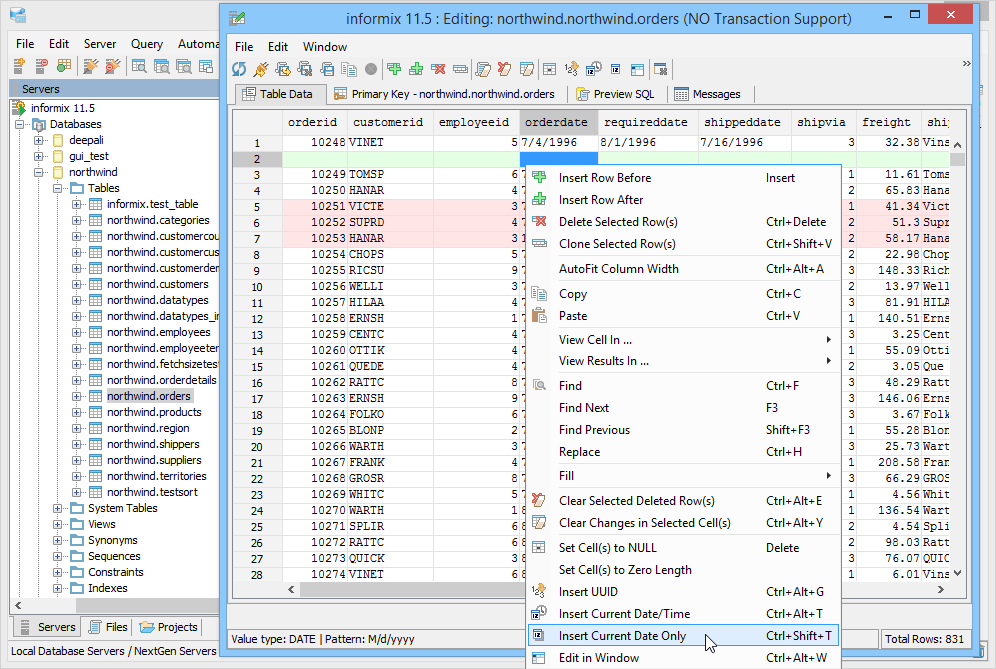
Task: Expand northwind.employees table node
Action: point(76,332)
